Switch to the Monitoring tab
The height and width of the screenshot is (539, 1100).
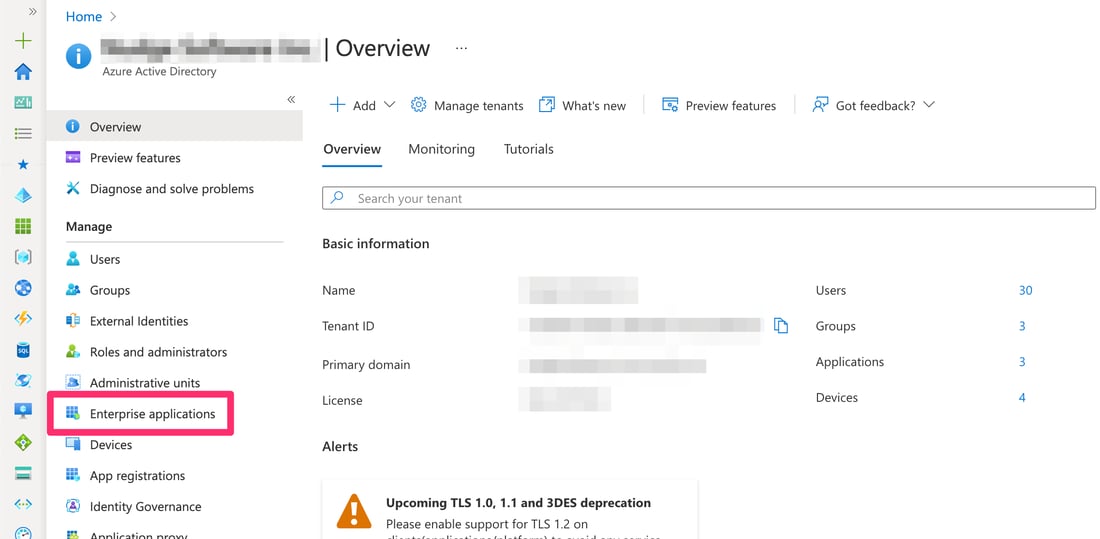441,149
